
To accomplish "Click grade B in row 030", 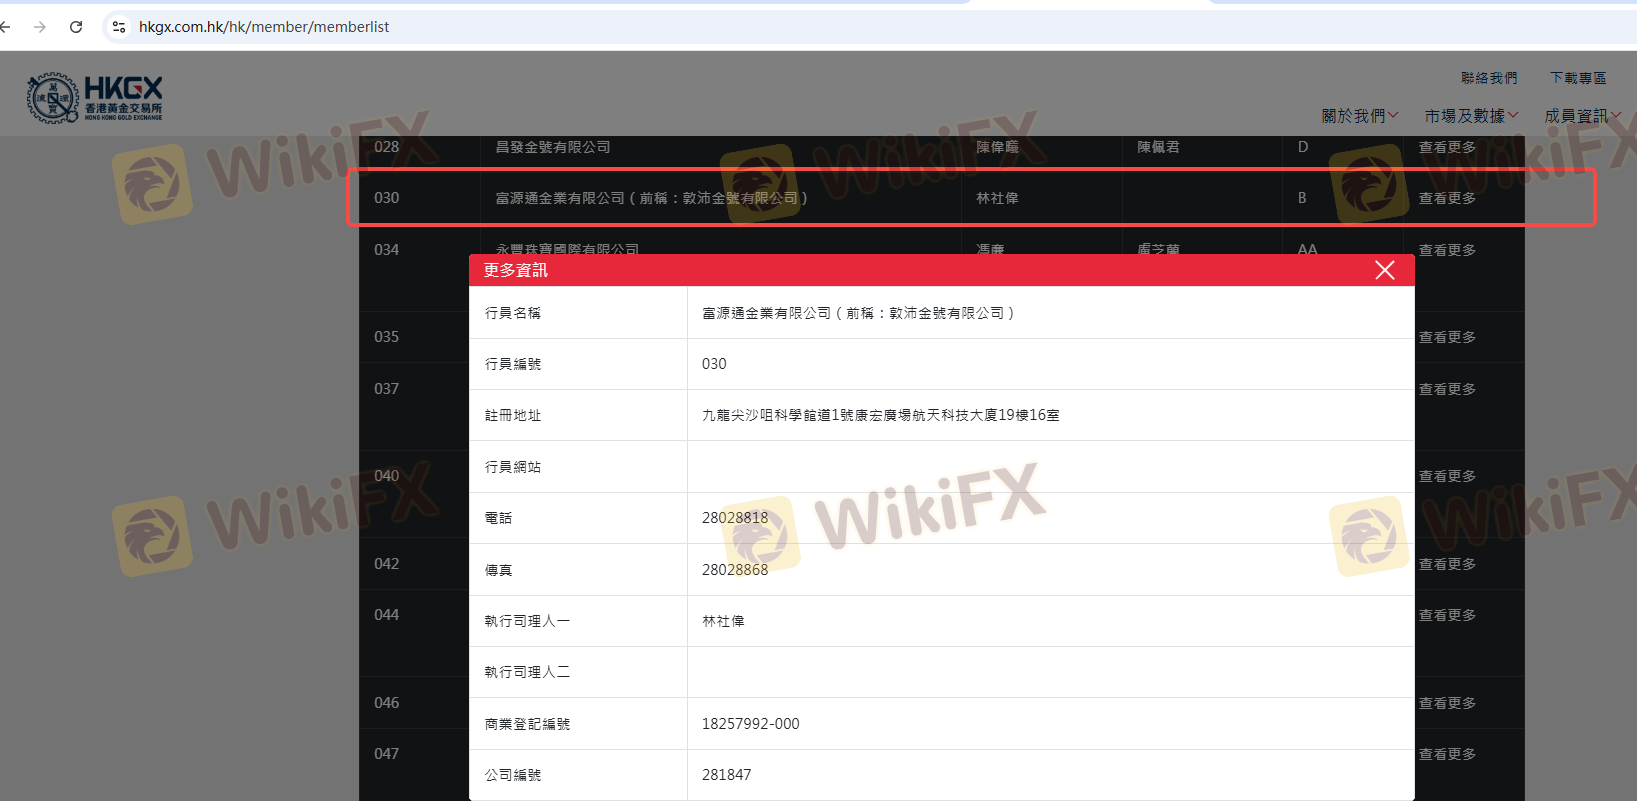I will (1302, 198).
